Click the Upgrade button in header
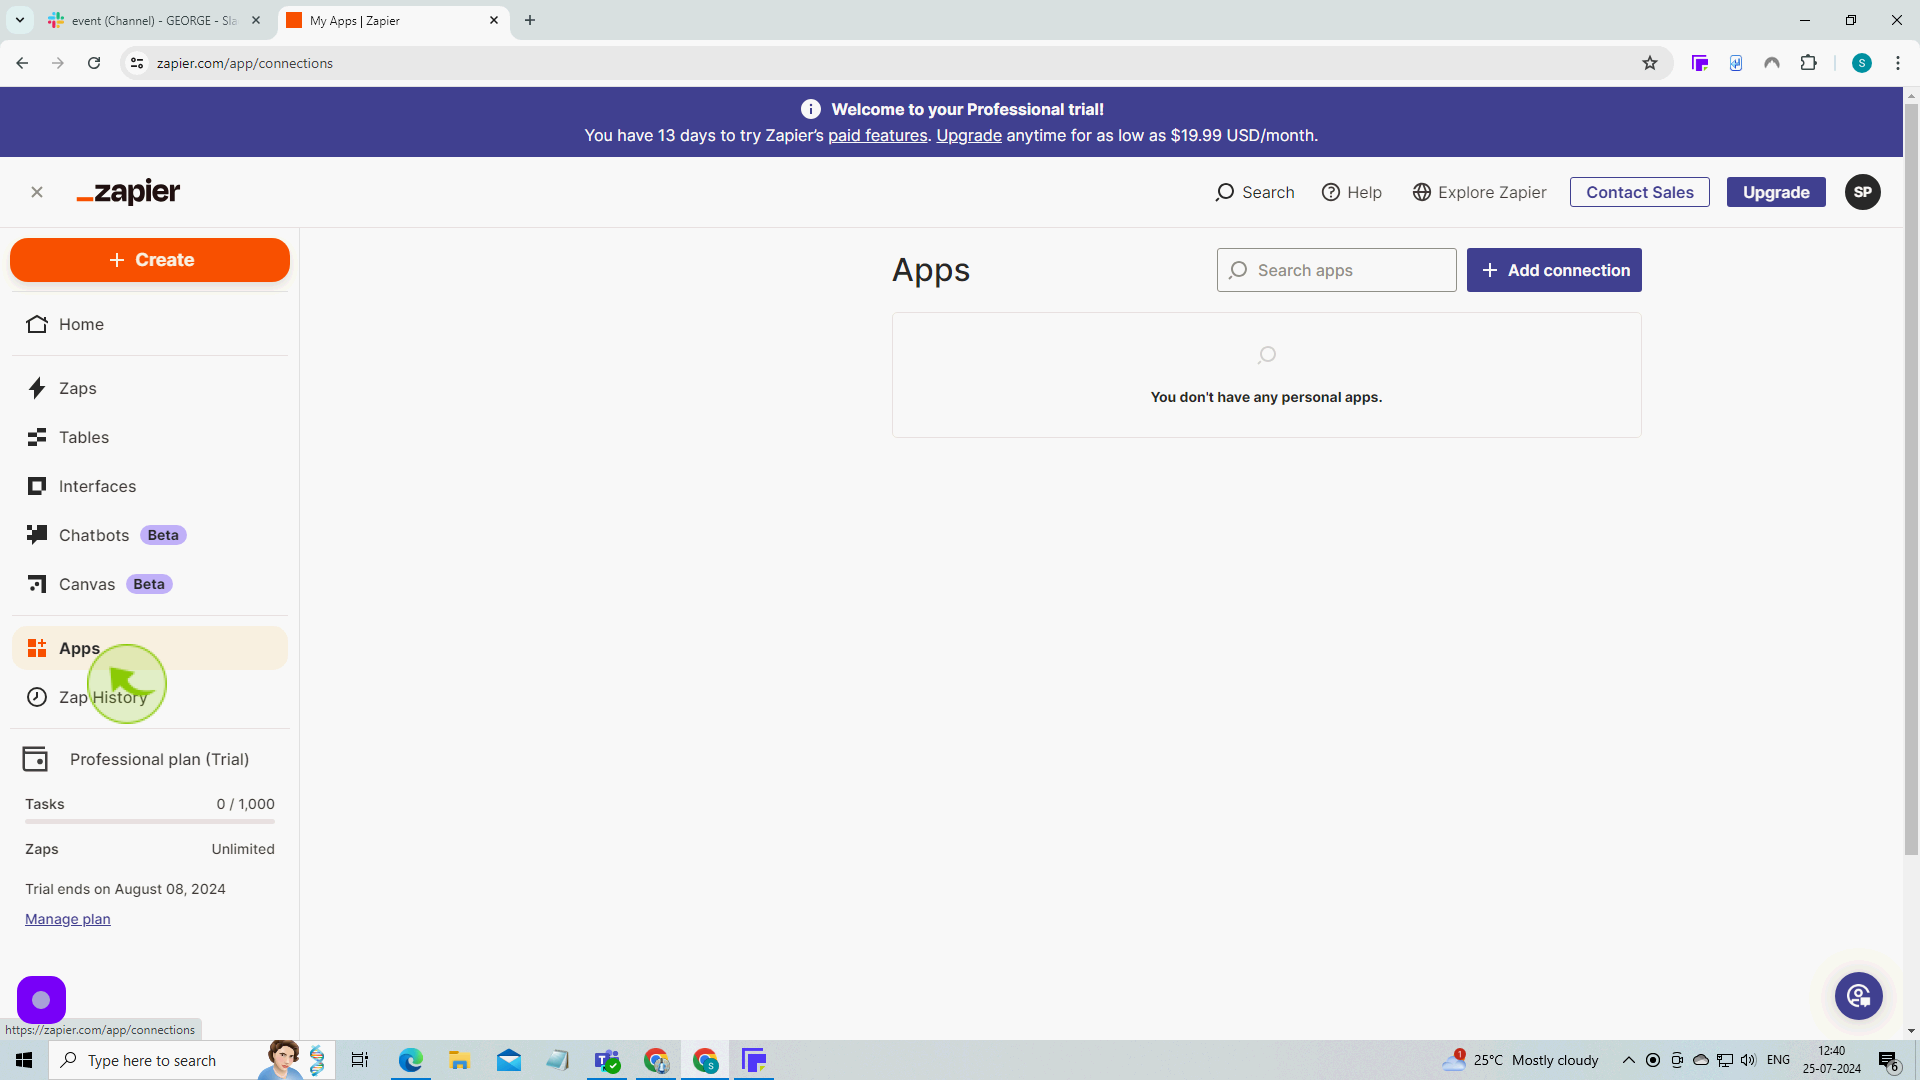Image resolution: width=1920 pixels, height=1080 pixels. tap(1776, 192)
